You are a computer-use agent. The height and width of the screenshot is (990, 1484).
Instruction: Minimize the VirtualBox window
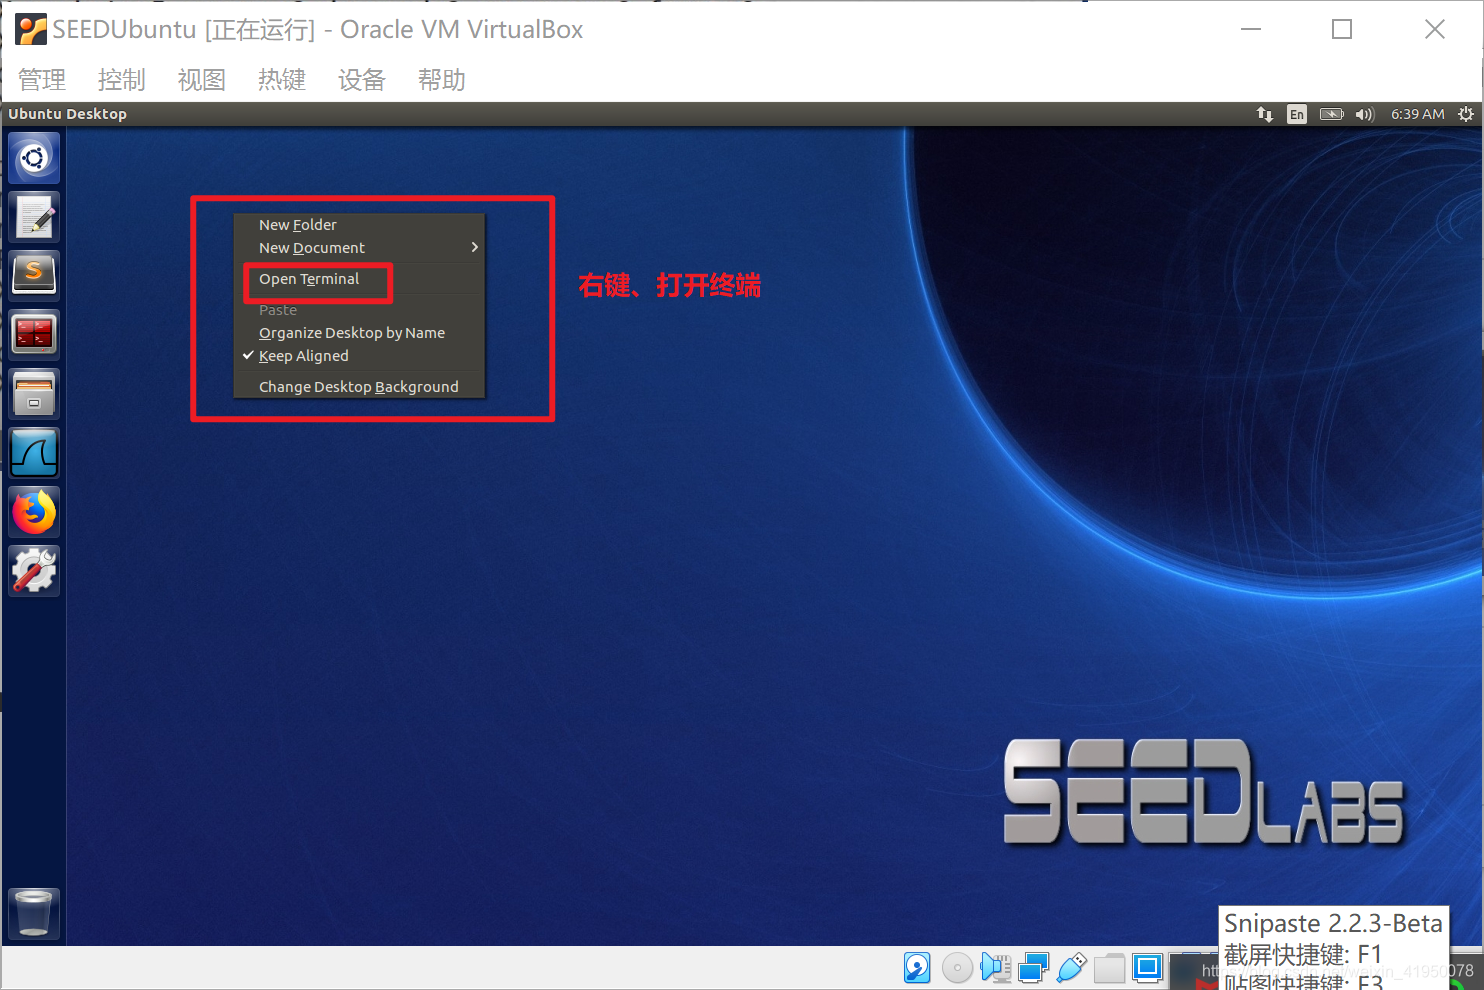click(1251, 29)
